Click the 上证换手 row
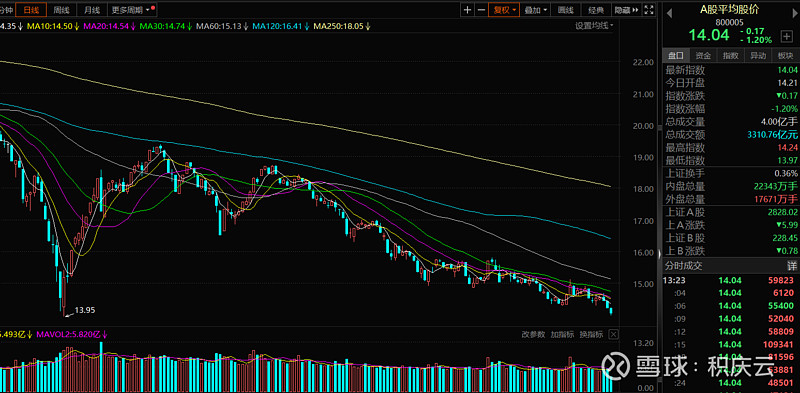This screenshot has height=393, width=800. coord(731,174)
